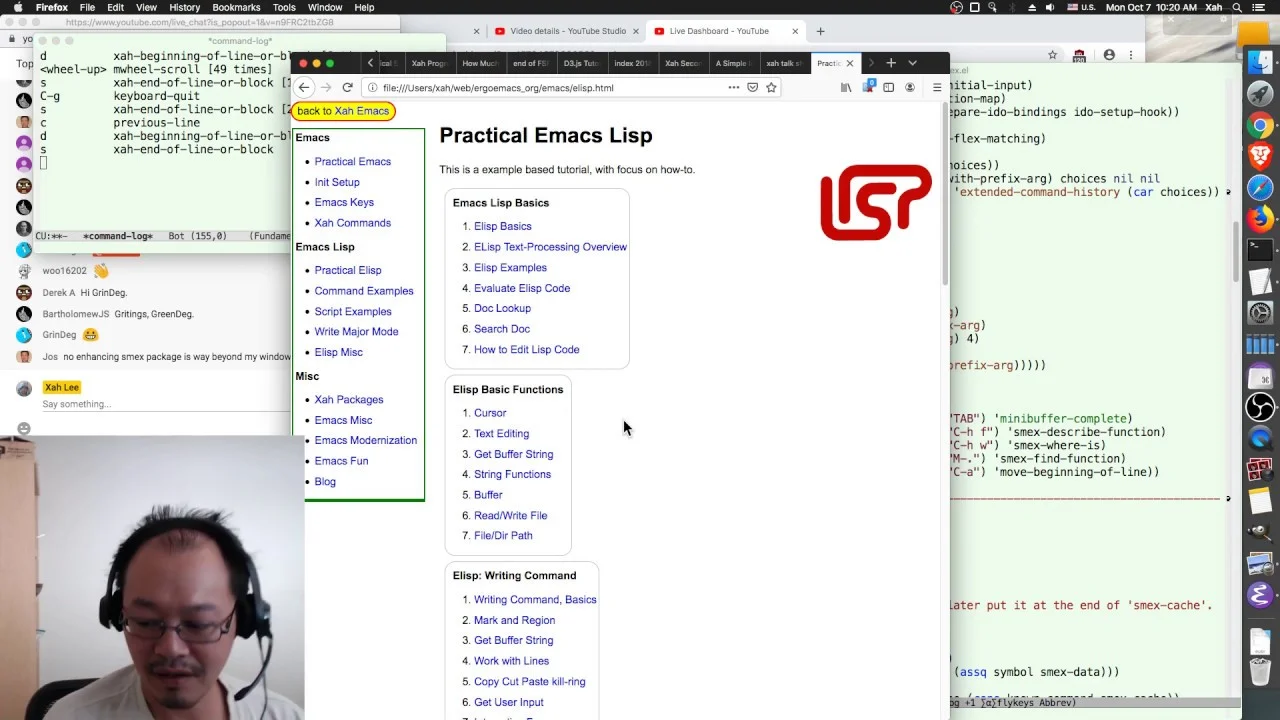The height and width of the screenshot is (720, 1280).
Task: Open Init Setup in the sidebar
Action: [x=337, y=182]
